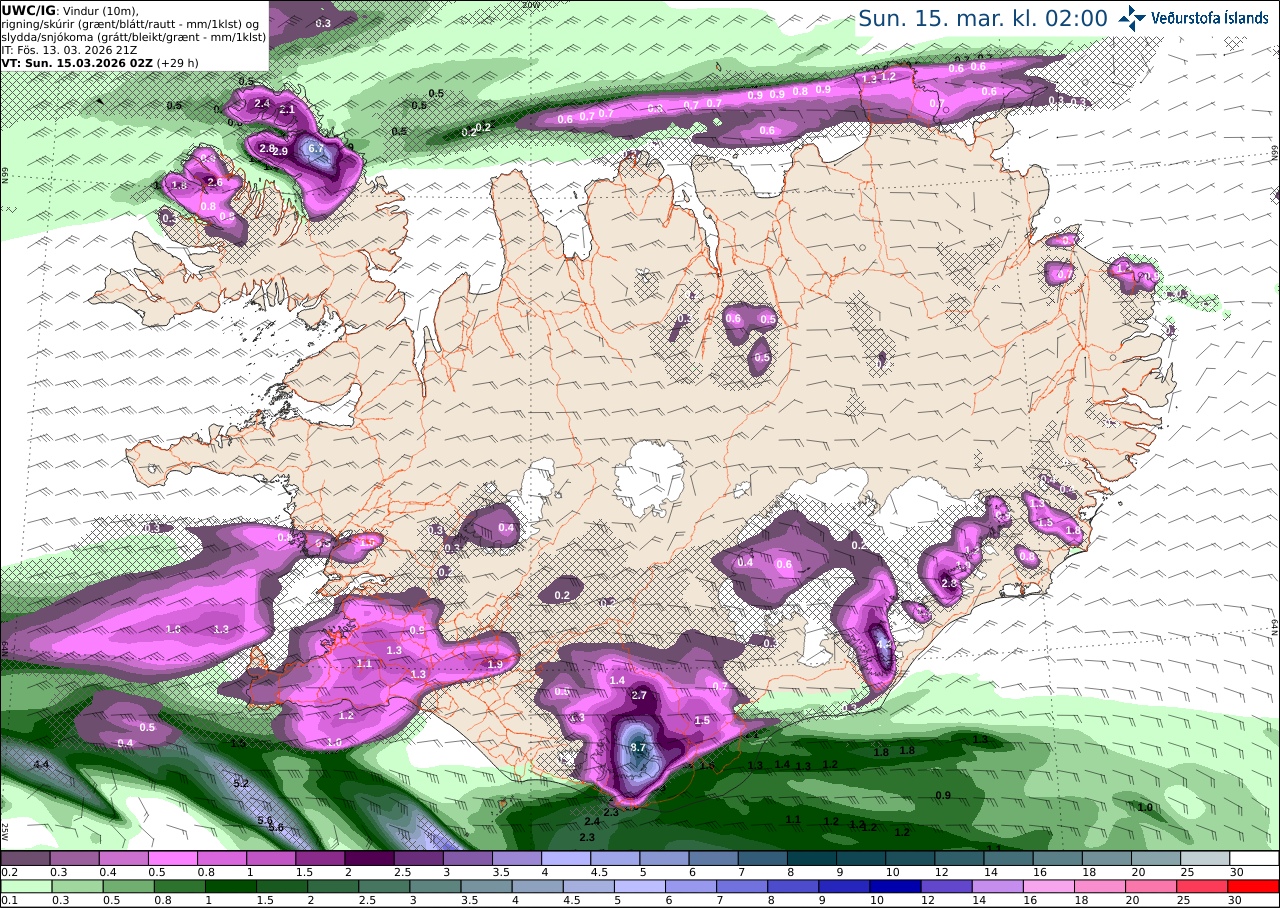Viewport: 1280px width, 908px height.
Task: Pick the lower-scale 0.1 pale green swatch
Action: 25,886
